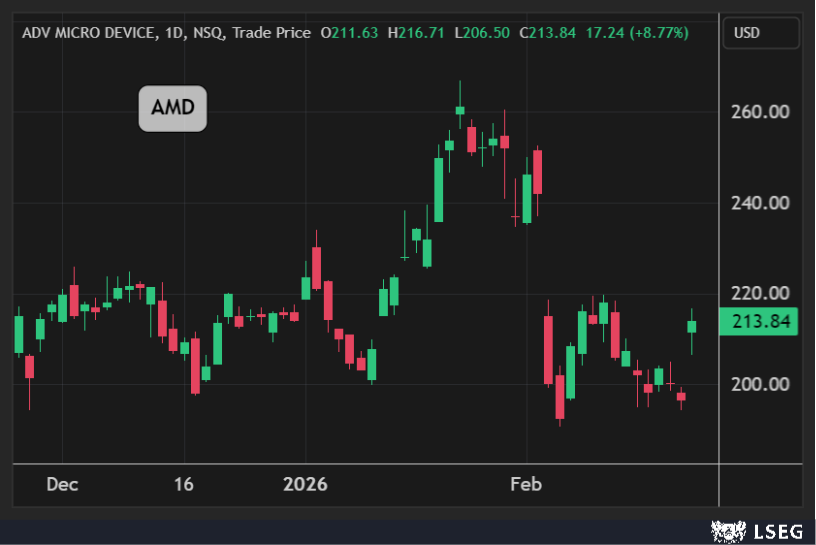Viewport: 816px width, 545px height.
Task: Click the last green candlestick on the right
Action: coord(691,327)
